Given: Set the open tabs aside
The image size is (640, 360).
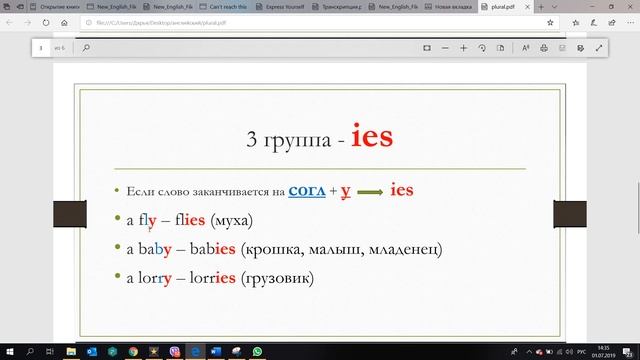Looking at the screenshot, I should (19, 7).
